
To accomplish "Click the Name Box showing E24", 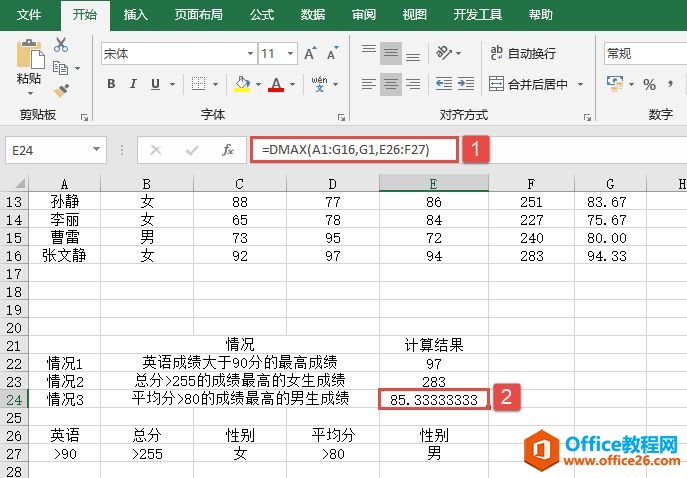I will tap(48, 150).
